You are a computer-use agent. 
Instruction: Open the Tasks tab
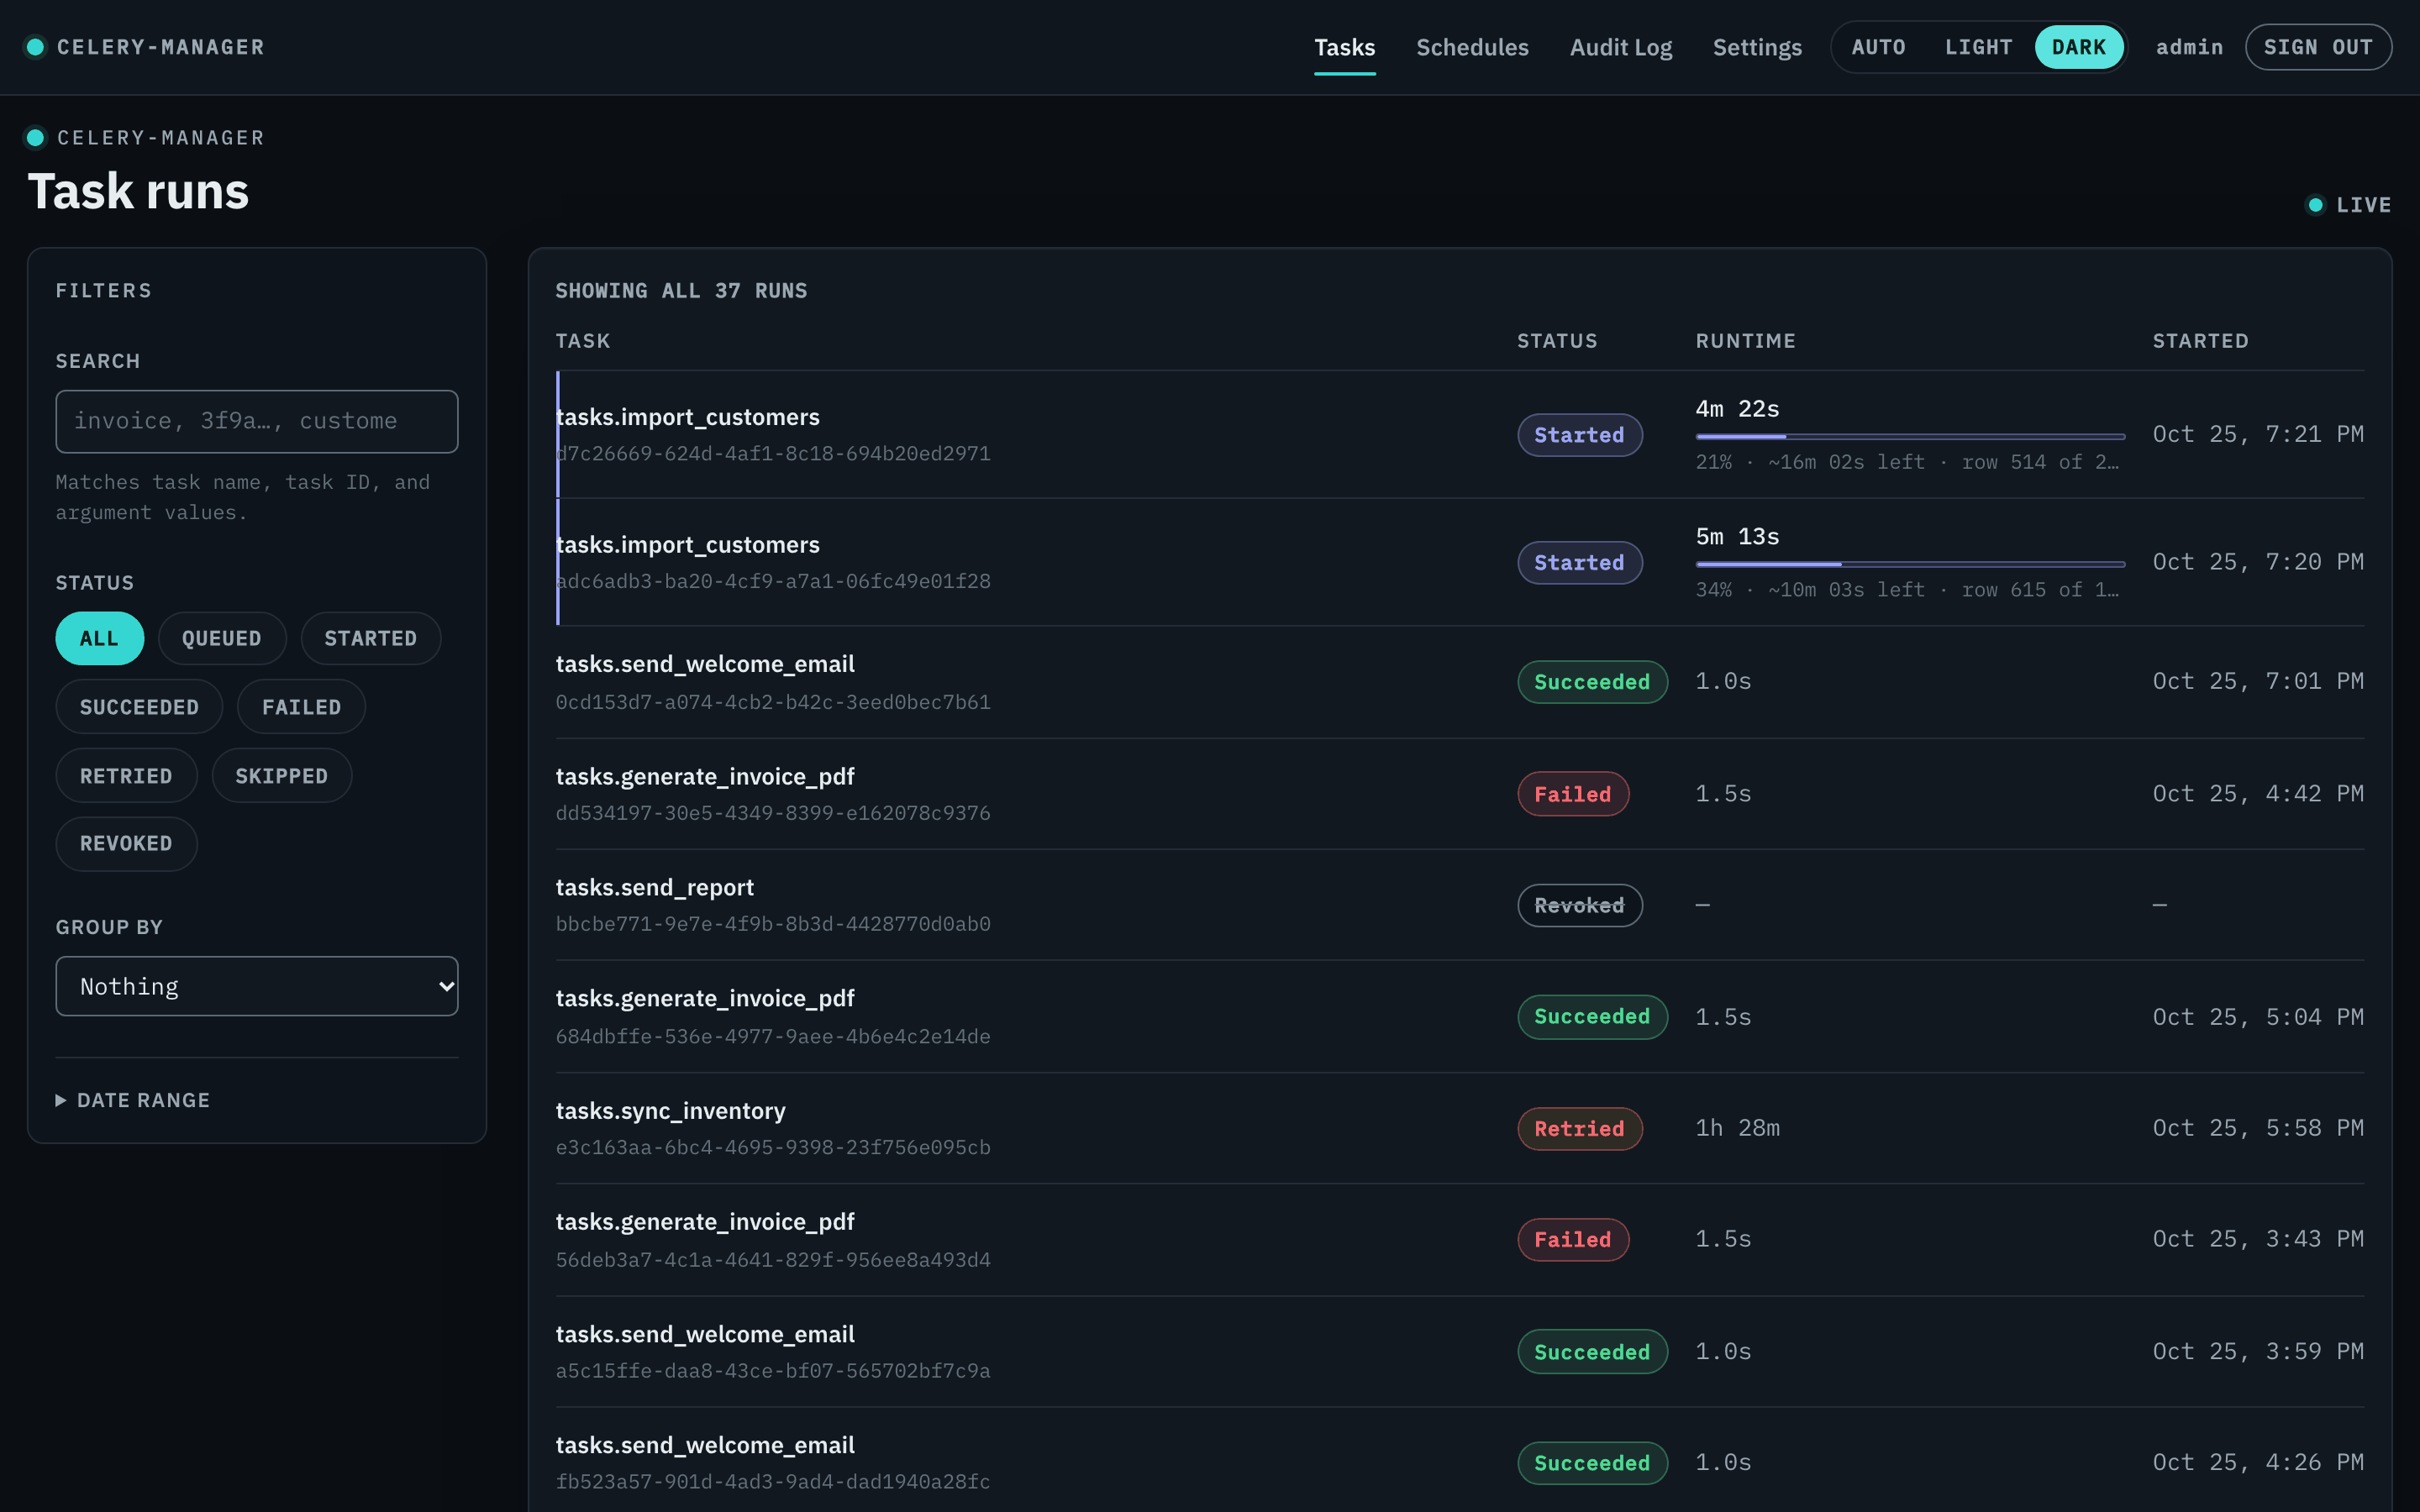[x=1344, y=47]
